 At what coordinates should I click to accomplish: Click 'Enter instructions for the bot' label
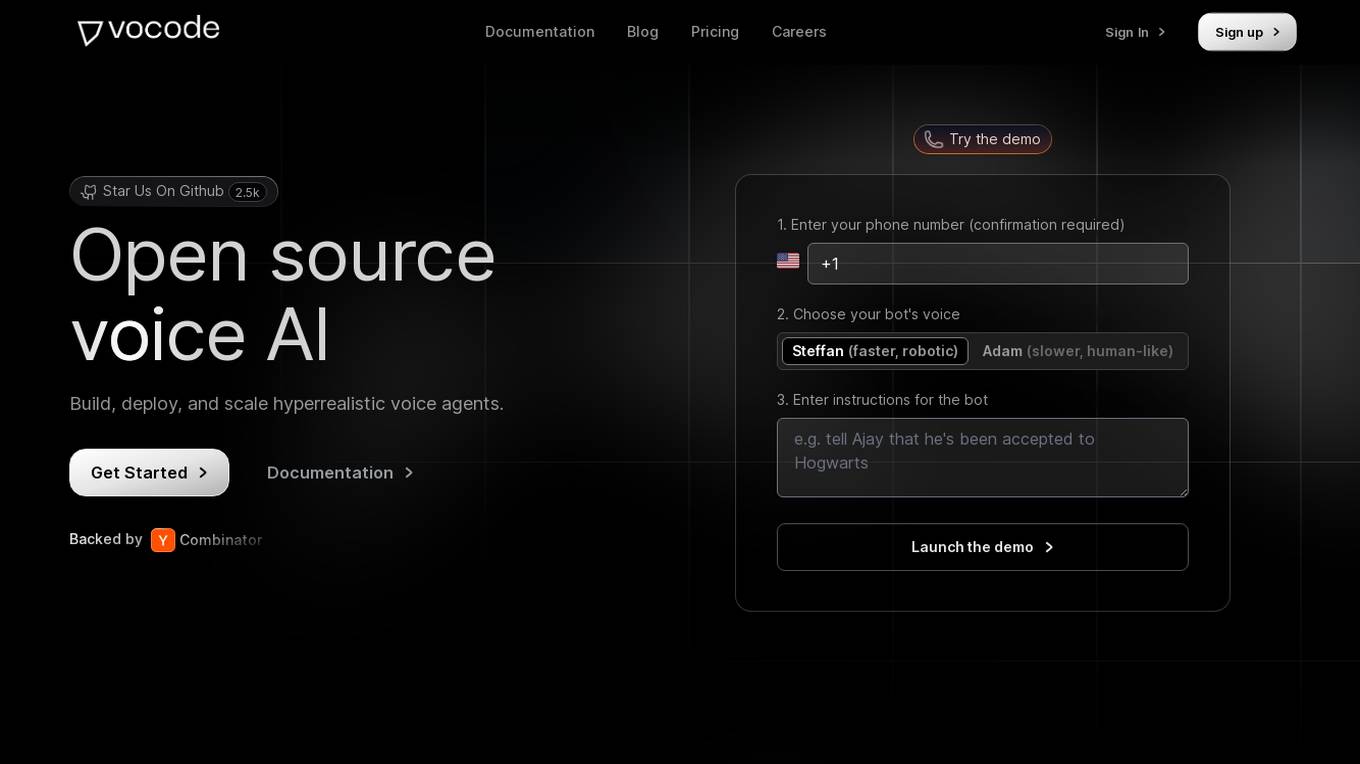tap(882, 400)
